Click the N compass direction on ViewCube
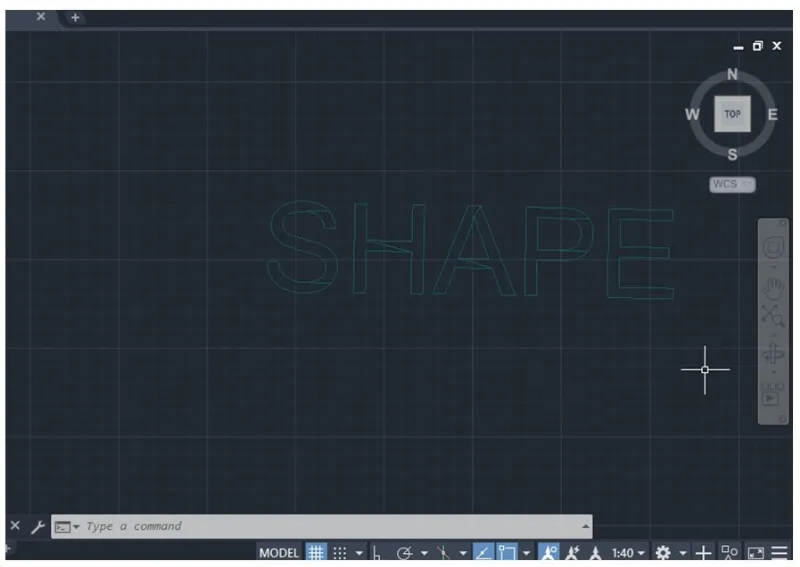The image size is (800, 567). tap(732, 75)
